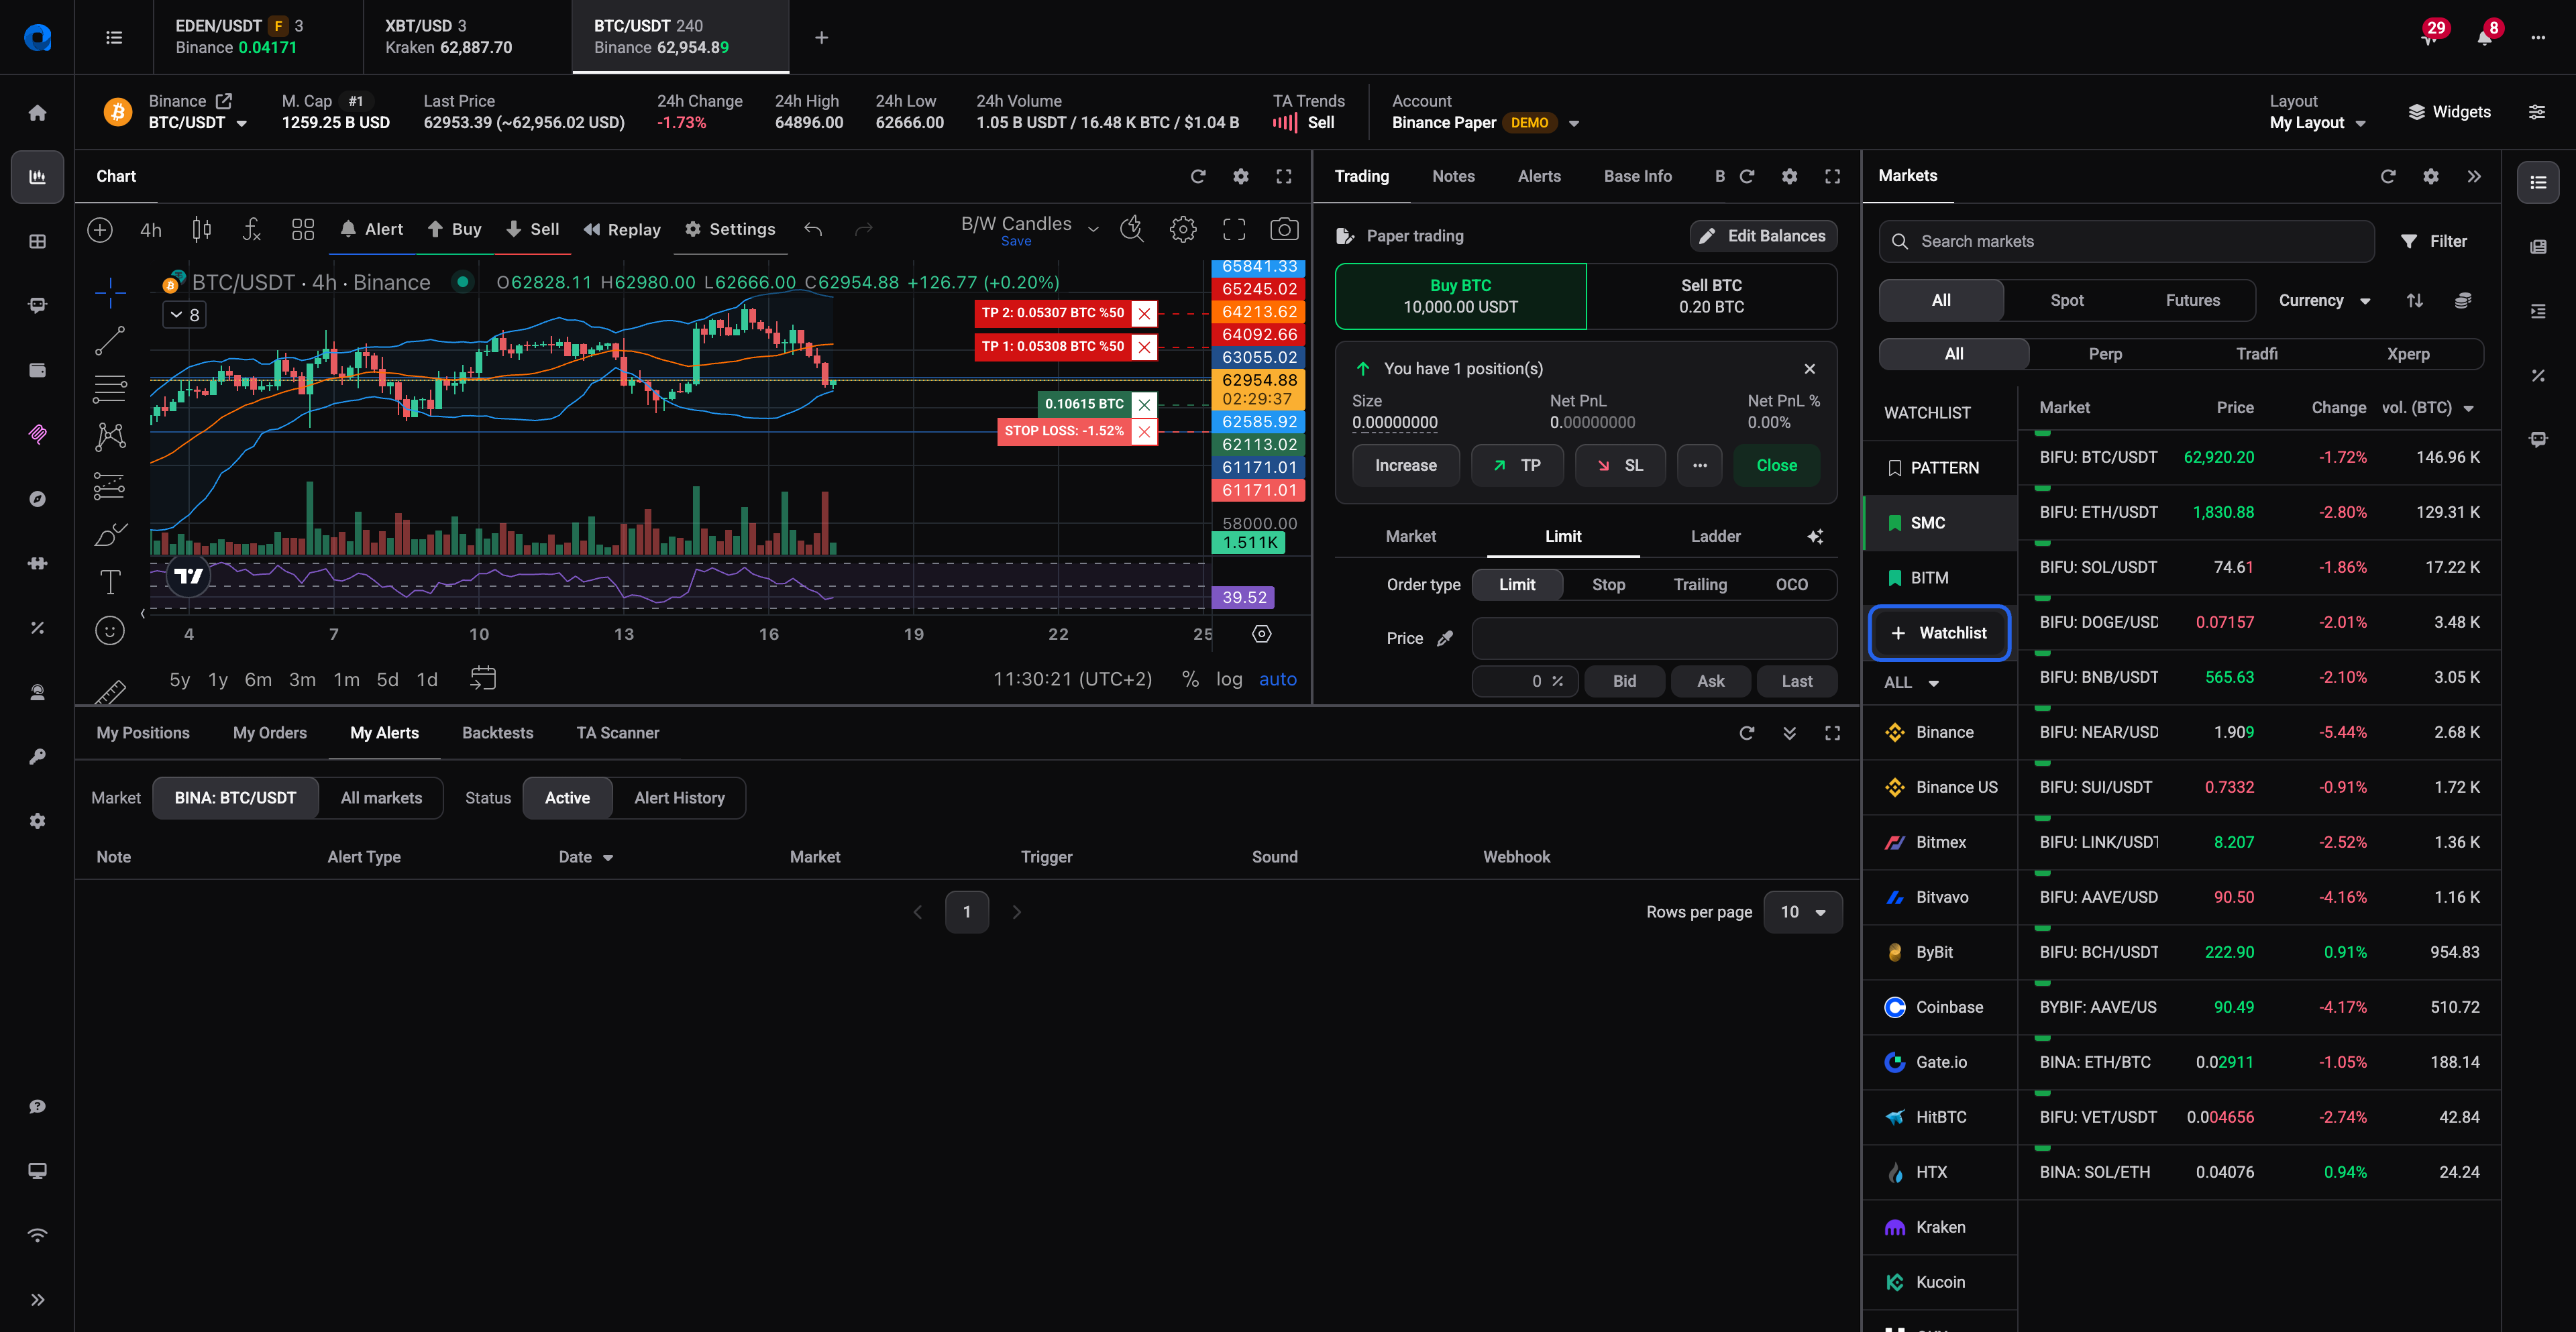Select the brush drawing tool
Screen dimensions: 2576x1332
tap(110, 534)
